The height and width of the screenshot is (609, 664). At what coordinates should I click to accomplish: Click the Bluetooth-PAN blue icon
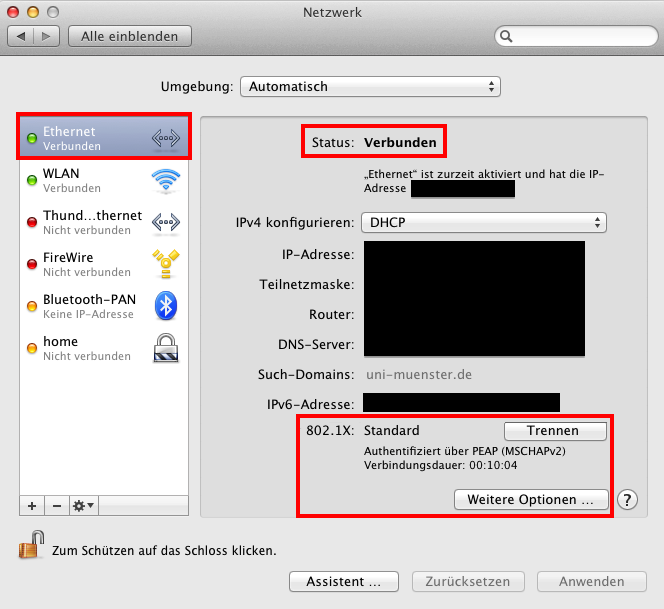[165, 306]
